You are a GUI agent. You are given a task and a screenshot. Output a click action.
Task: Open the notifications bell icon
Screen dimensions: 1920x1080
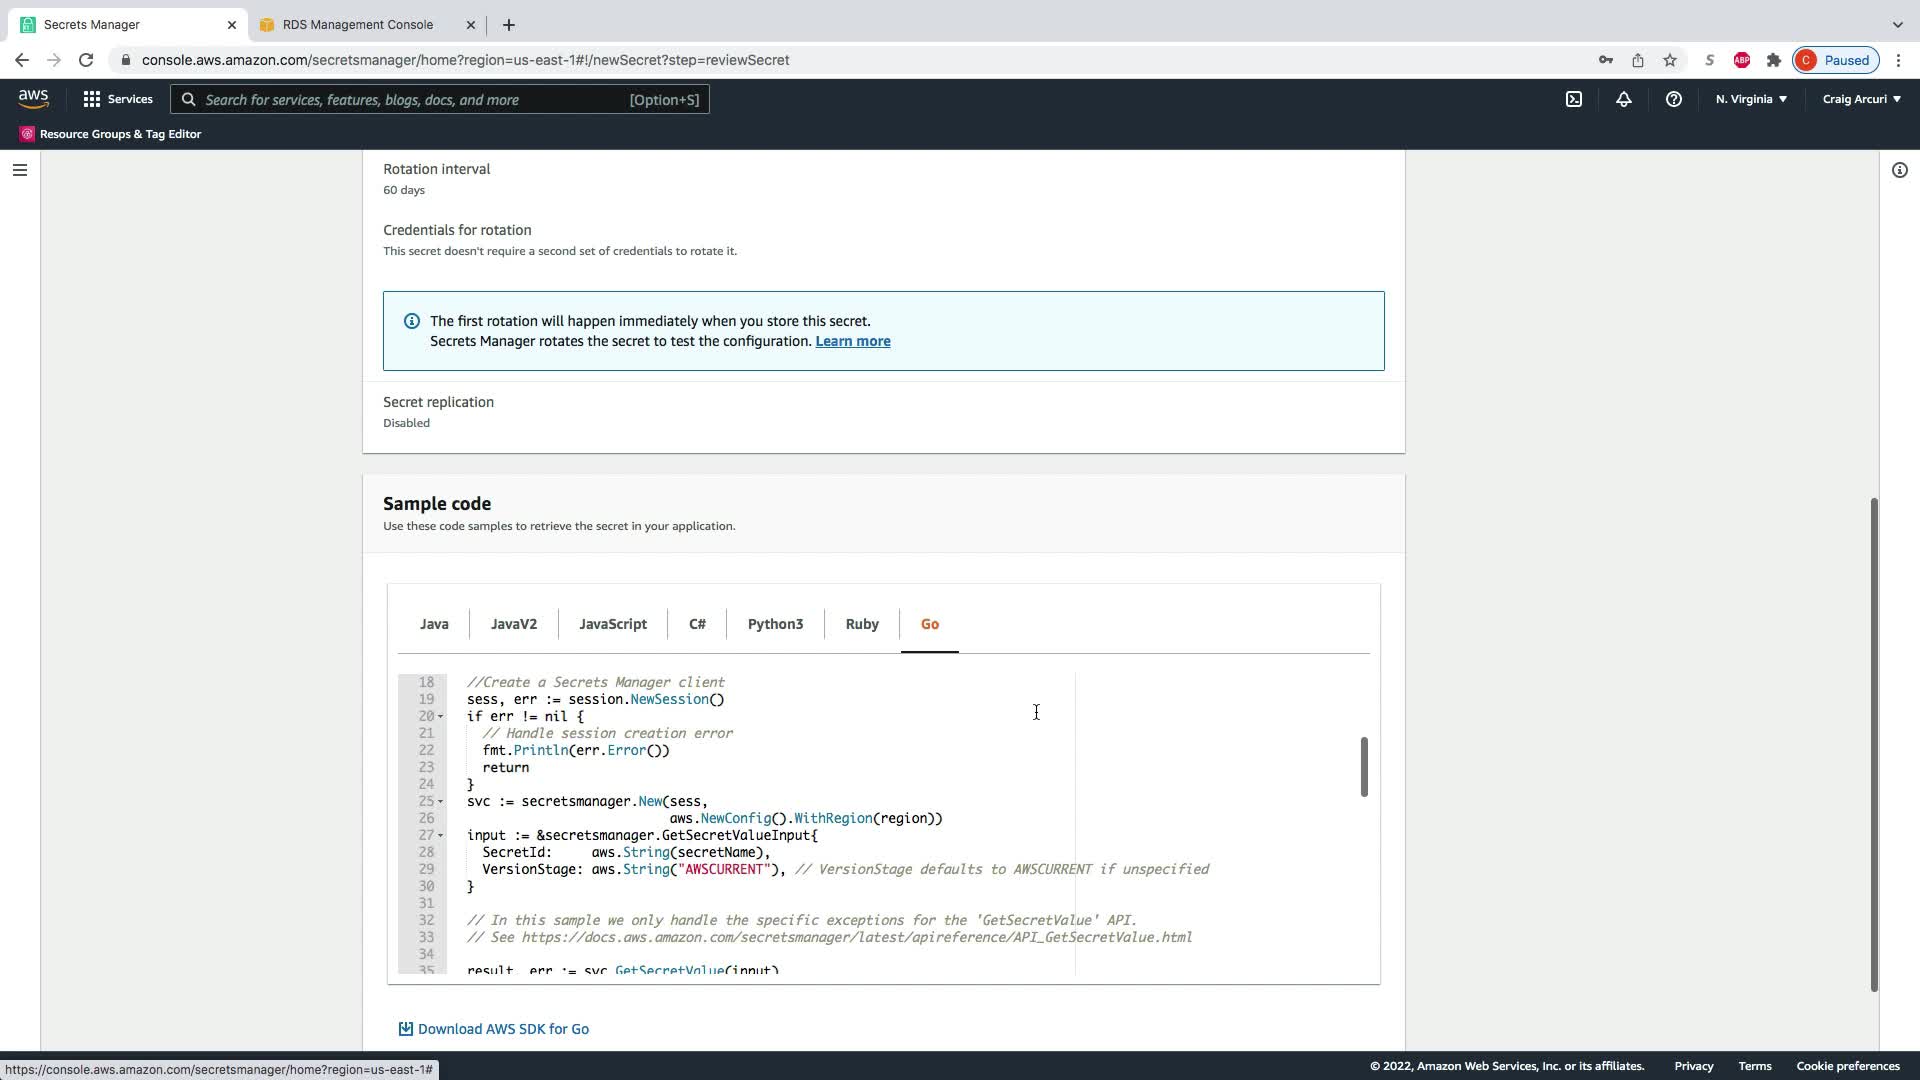[1624, 99]
